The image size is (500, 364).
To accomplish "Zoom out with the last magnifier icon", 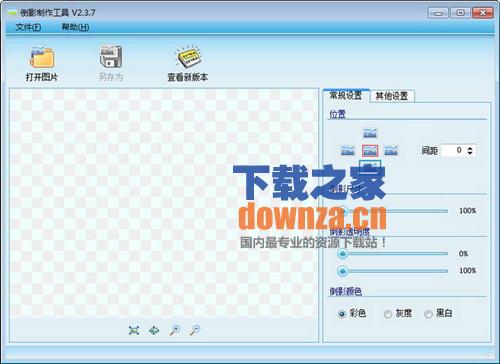I will point(195,330).
